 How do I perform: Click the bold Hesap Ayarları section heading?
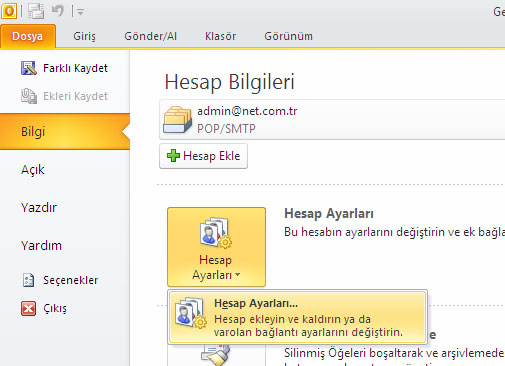point(329,213)
